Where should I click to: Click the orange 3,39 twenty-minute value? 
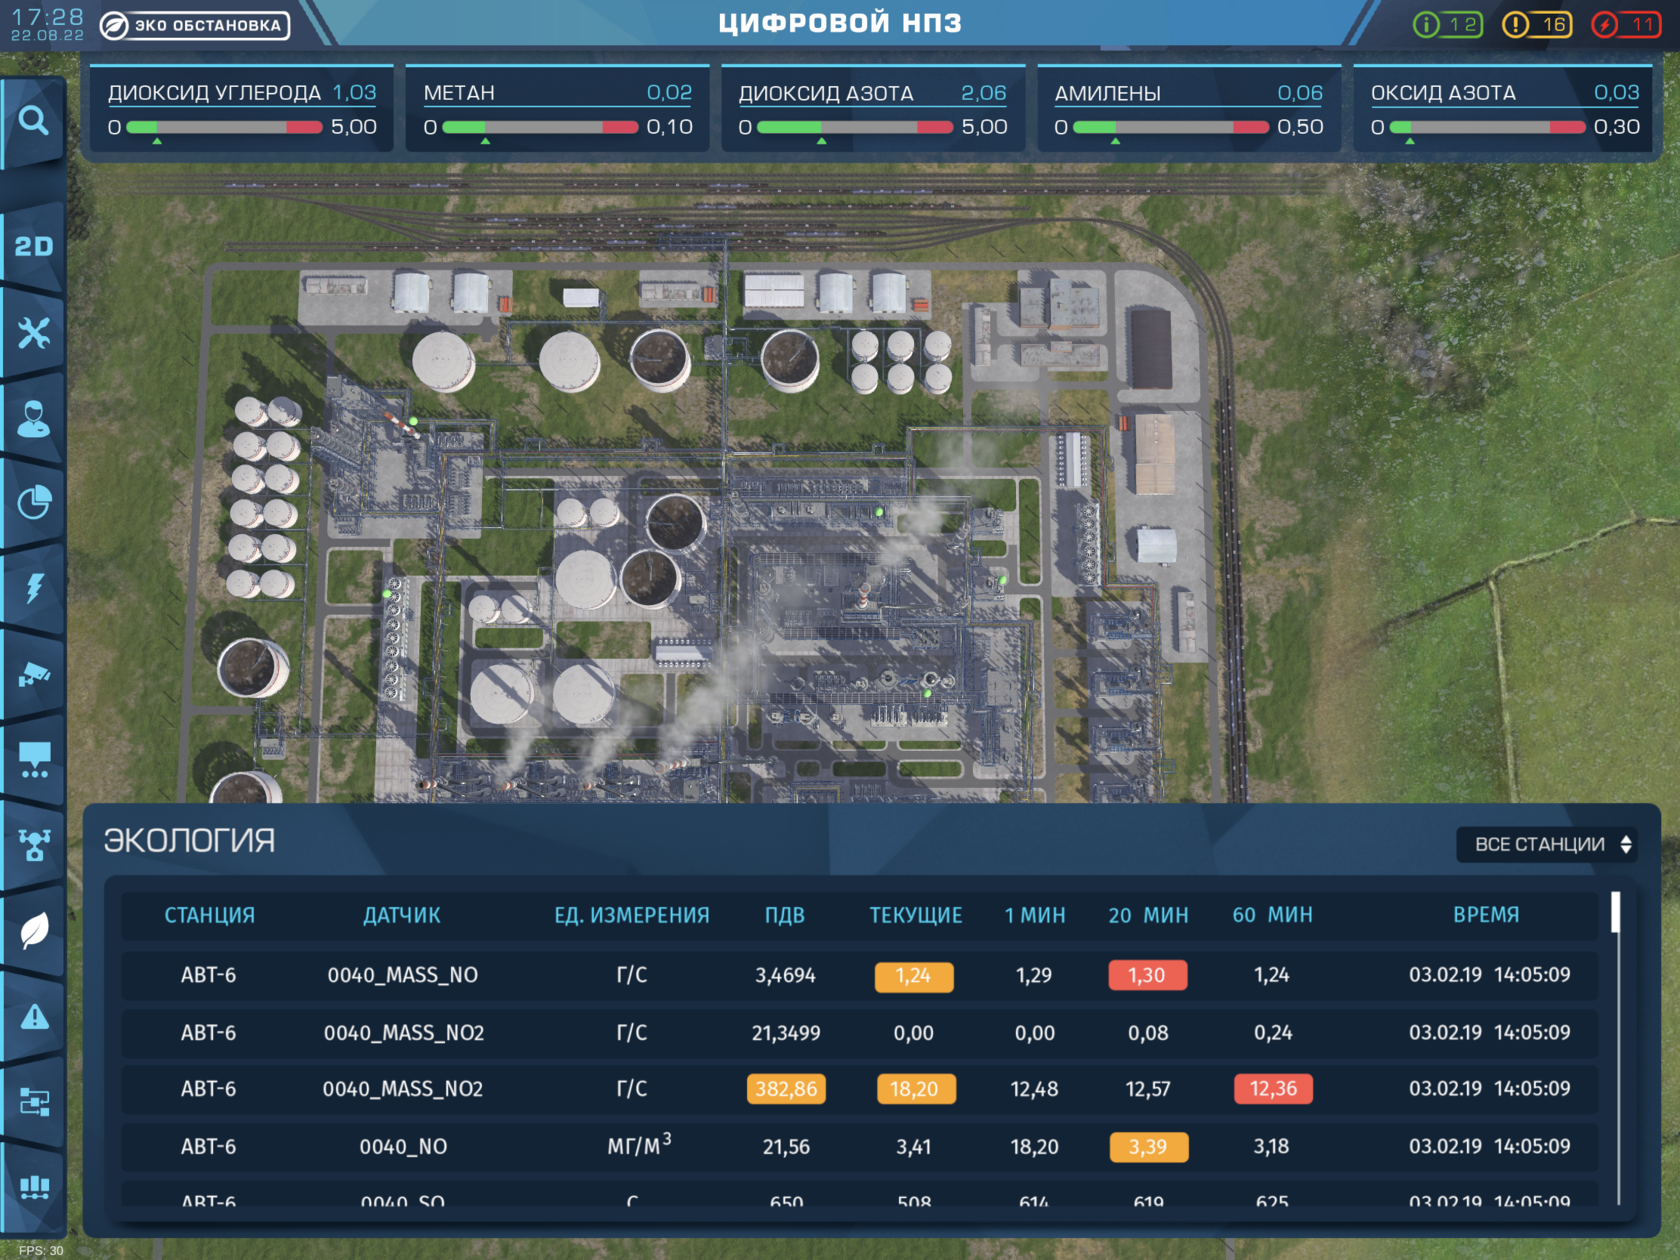[x=1149, y=1147]
